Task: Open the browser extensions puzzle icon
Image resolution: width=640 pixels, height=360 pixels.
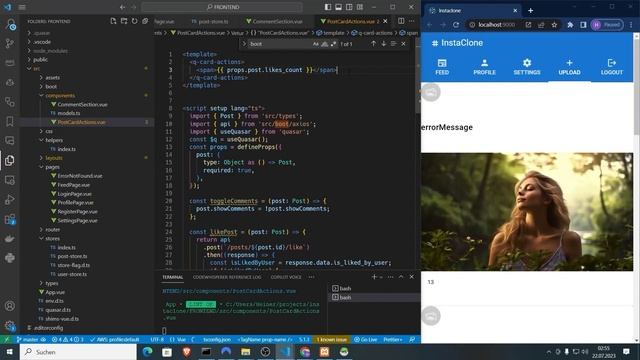Action: tap(570, 25)
